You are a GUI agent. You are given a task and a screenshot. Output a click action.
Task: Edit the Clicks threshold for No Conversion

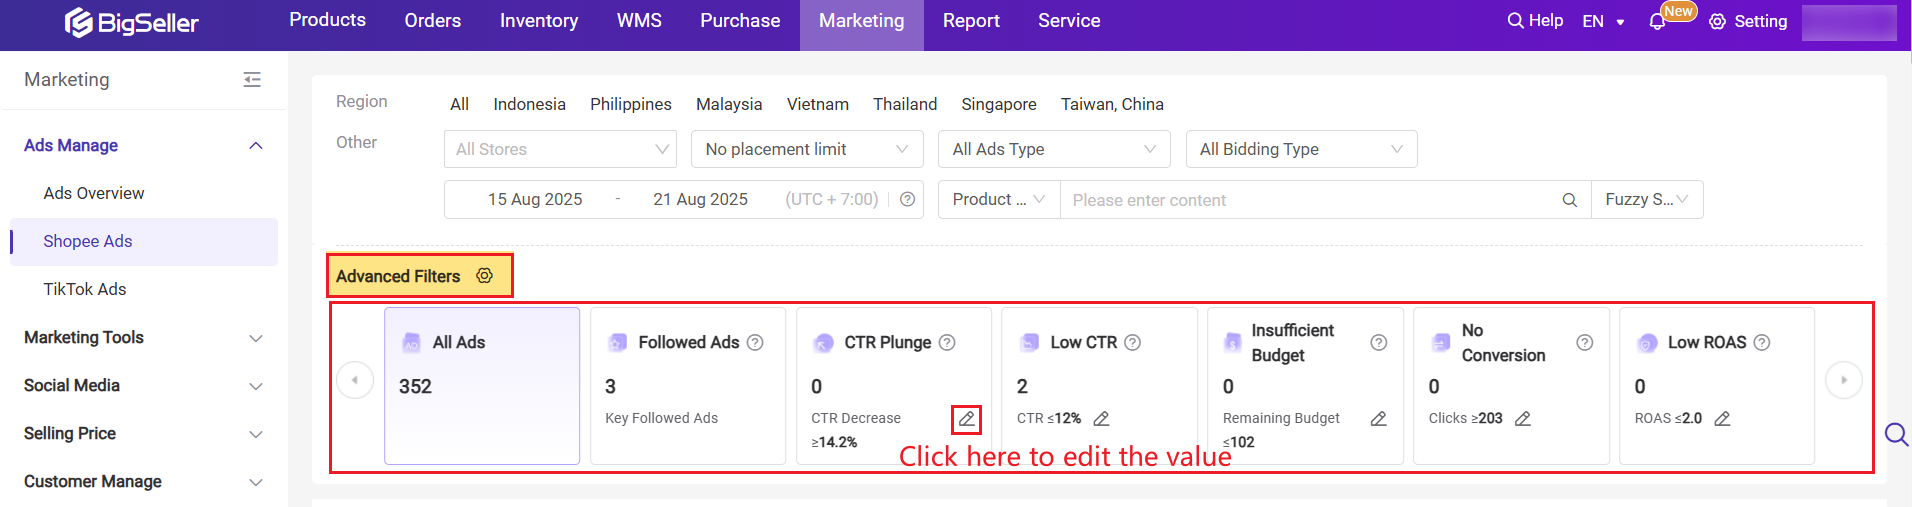coord(1522,418)
